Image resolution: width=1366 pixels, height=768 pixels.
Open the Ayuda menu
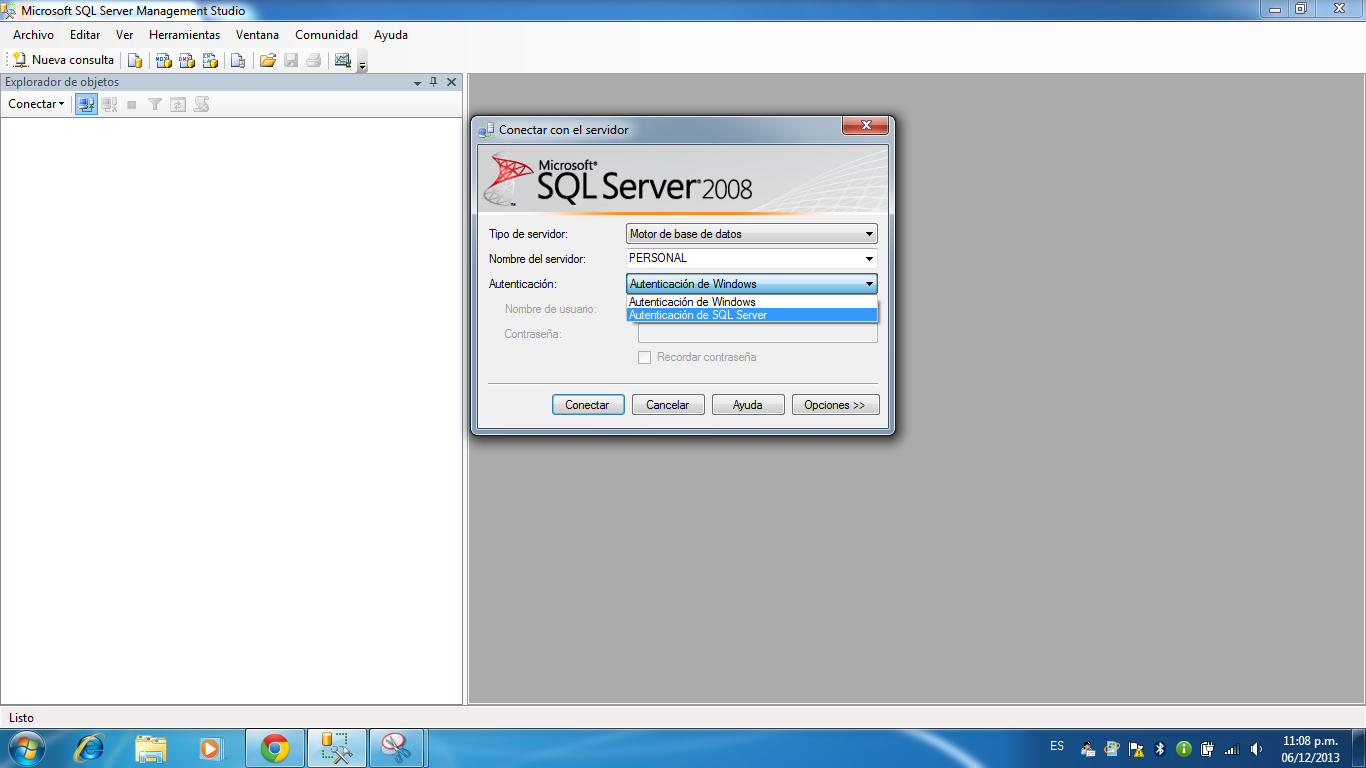(391, 35)
